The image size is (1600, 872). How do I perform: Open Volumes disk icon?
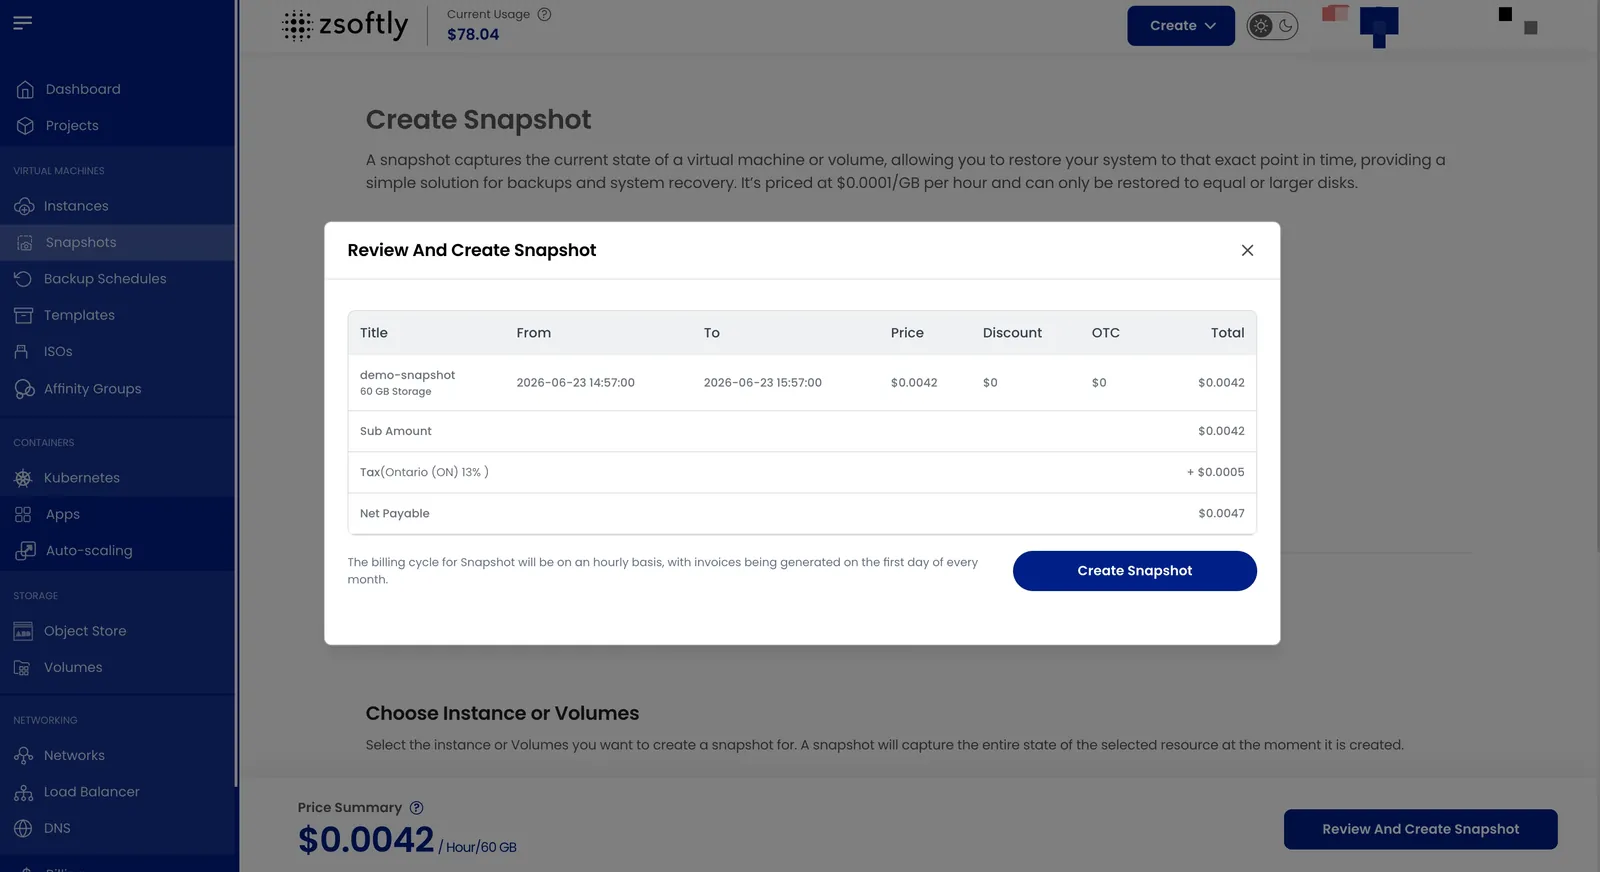click(22, 668)
